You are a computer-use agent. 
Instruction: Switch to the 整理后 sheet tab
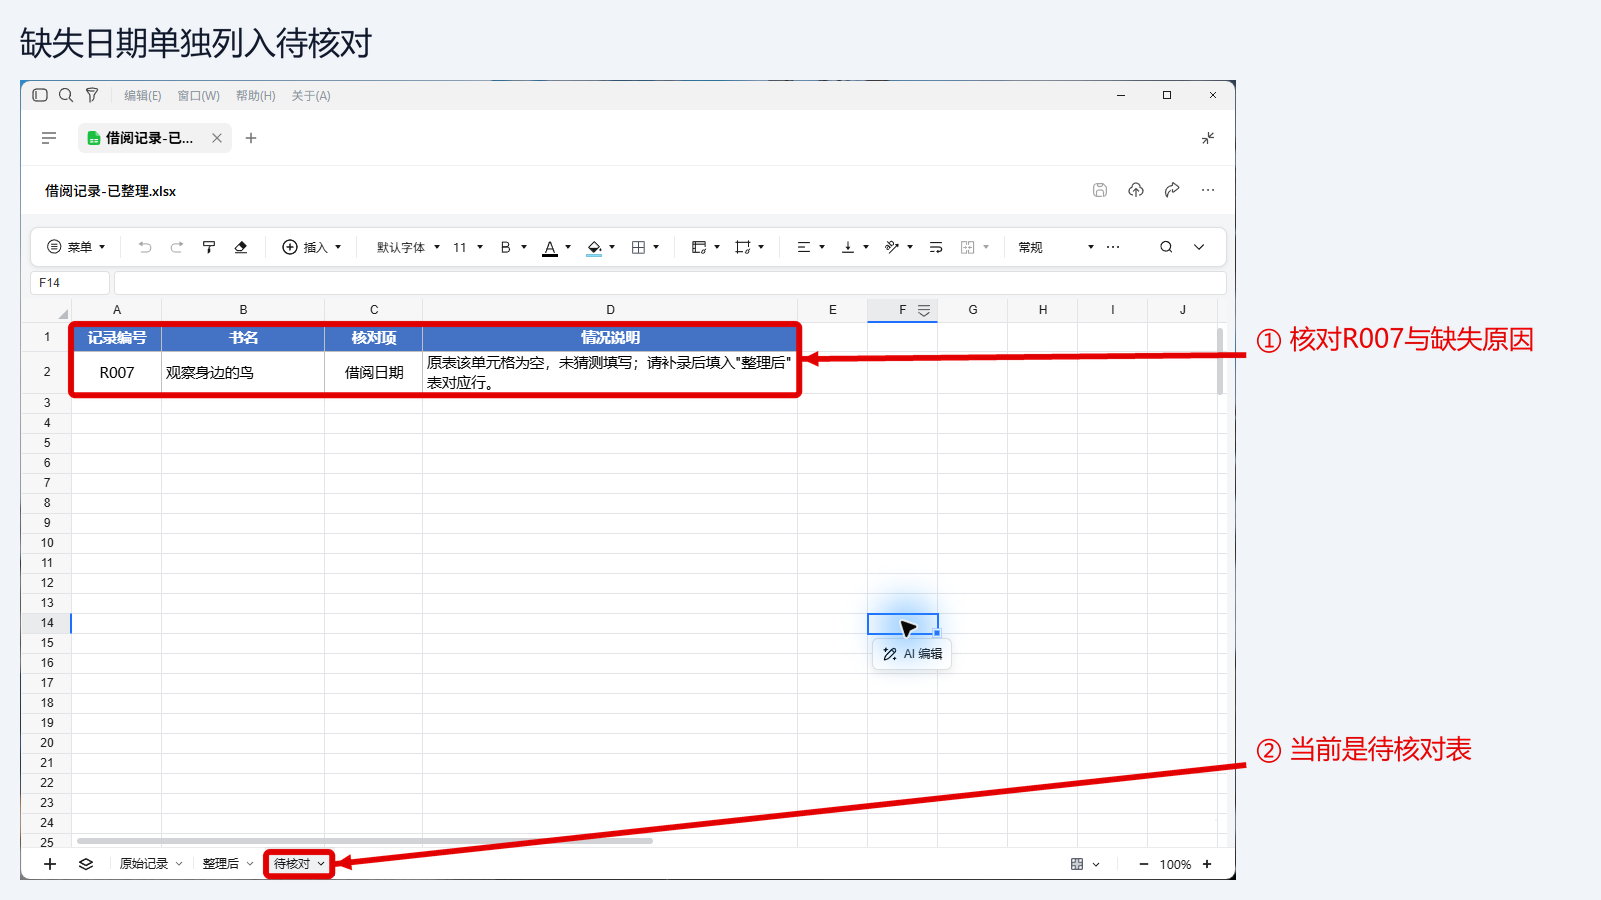[x=228, y=864]
